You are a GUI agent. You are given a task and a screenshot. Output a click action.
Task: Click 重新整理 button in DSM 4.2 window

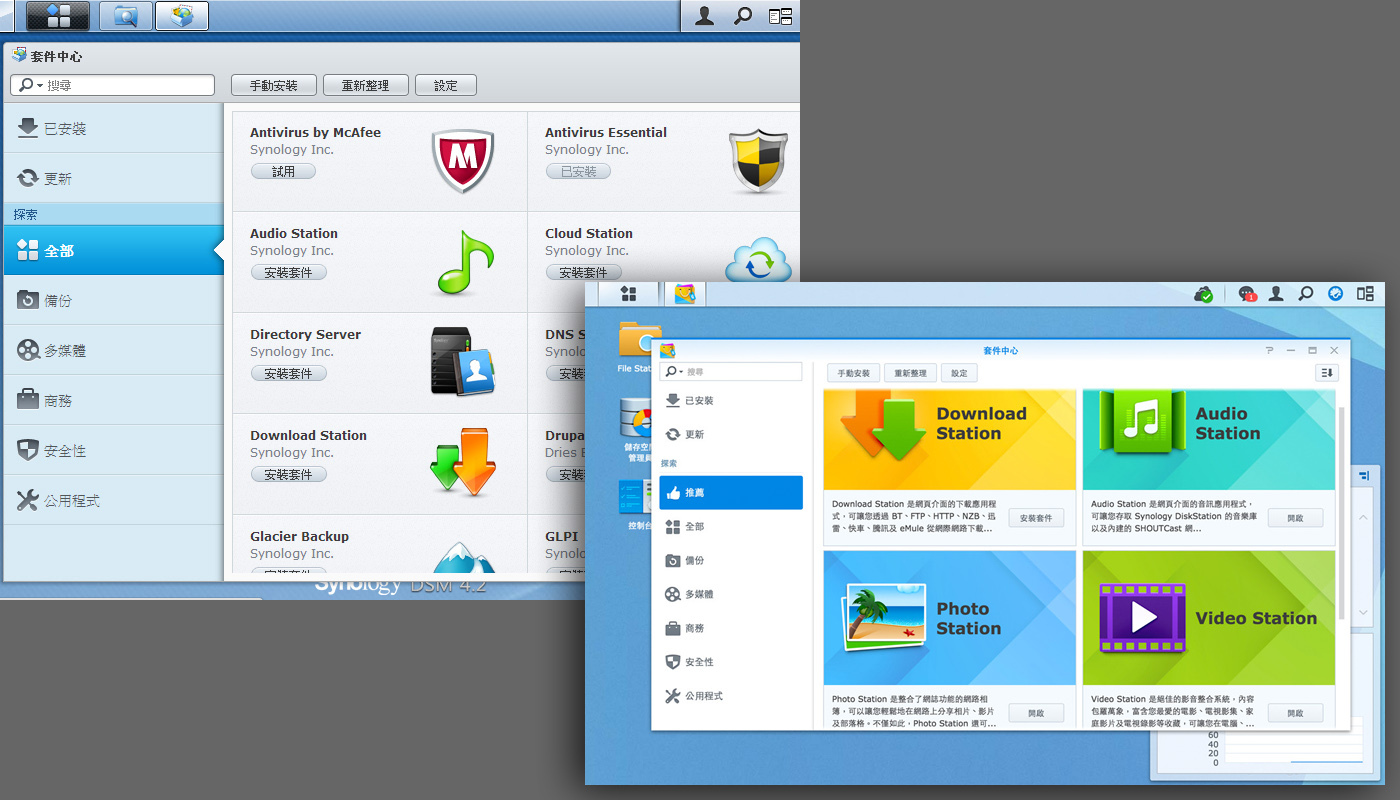[x=366, y=85]
